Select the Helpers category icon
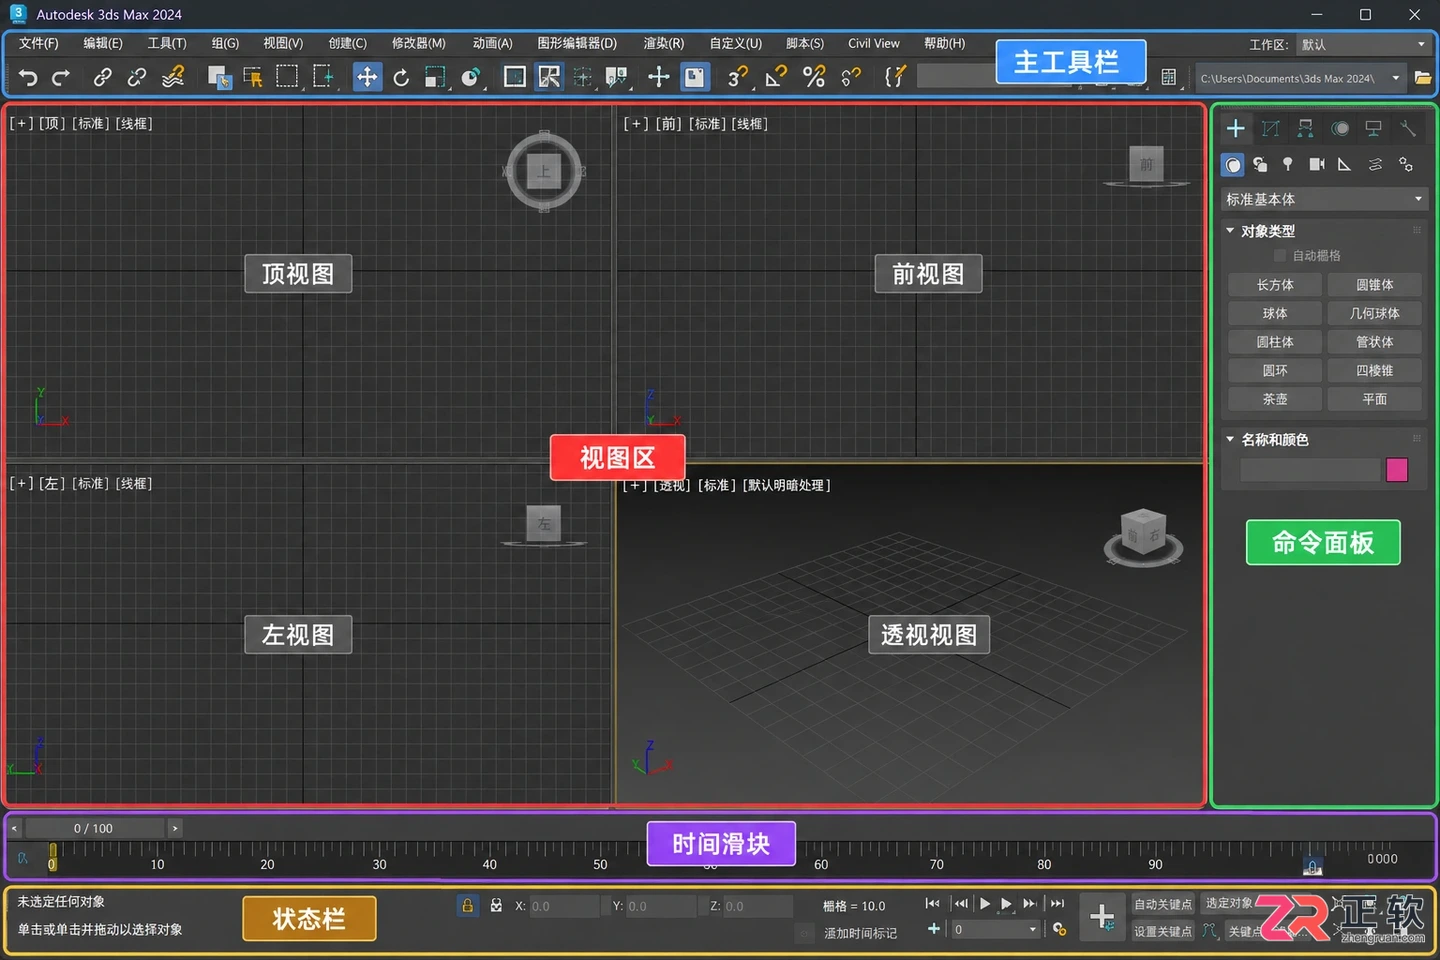The height and width of the screenshot is (960, 1440). coord(1345,164)
